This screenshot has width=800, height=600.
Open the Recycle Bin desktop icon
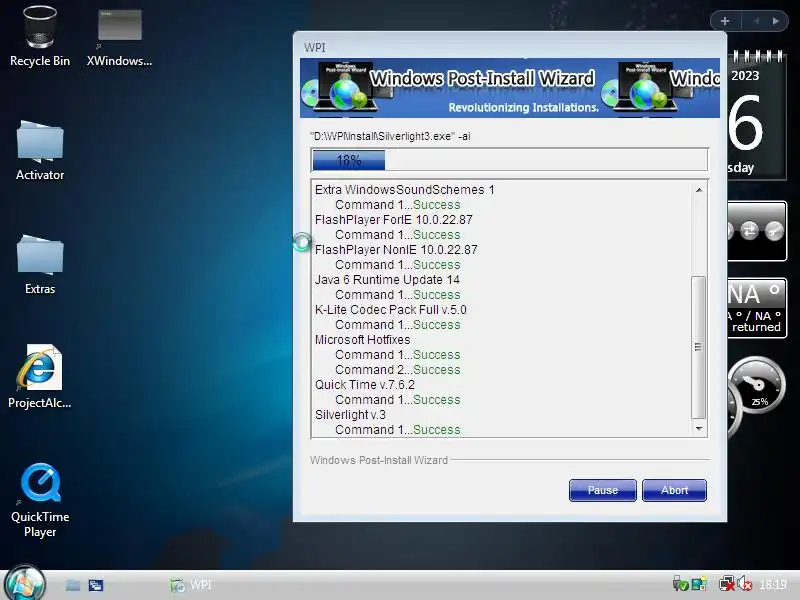pos(40,36)
